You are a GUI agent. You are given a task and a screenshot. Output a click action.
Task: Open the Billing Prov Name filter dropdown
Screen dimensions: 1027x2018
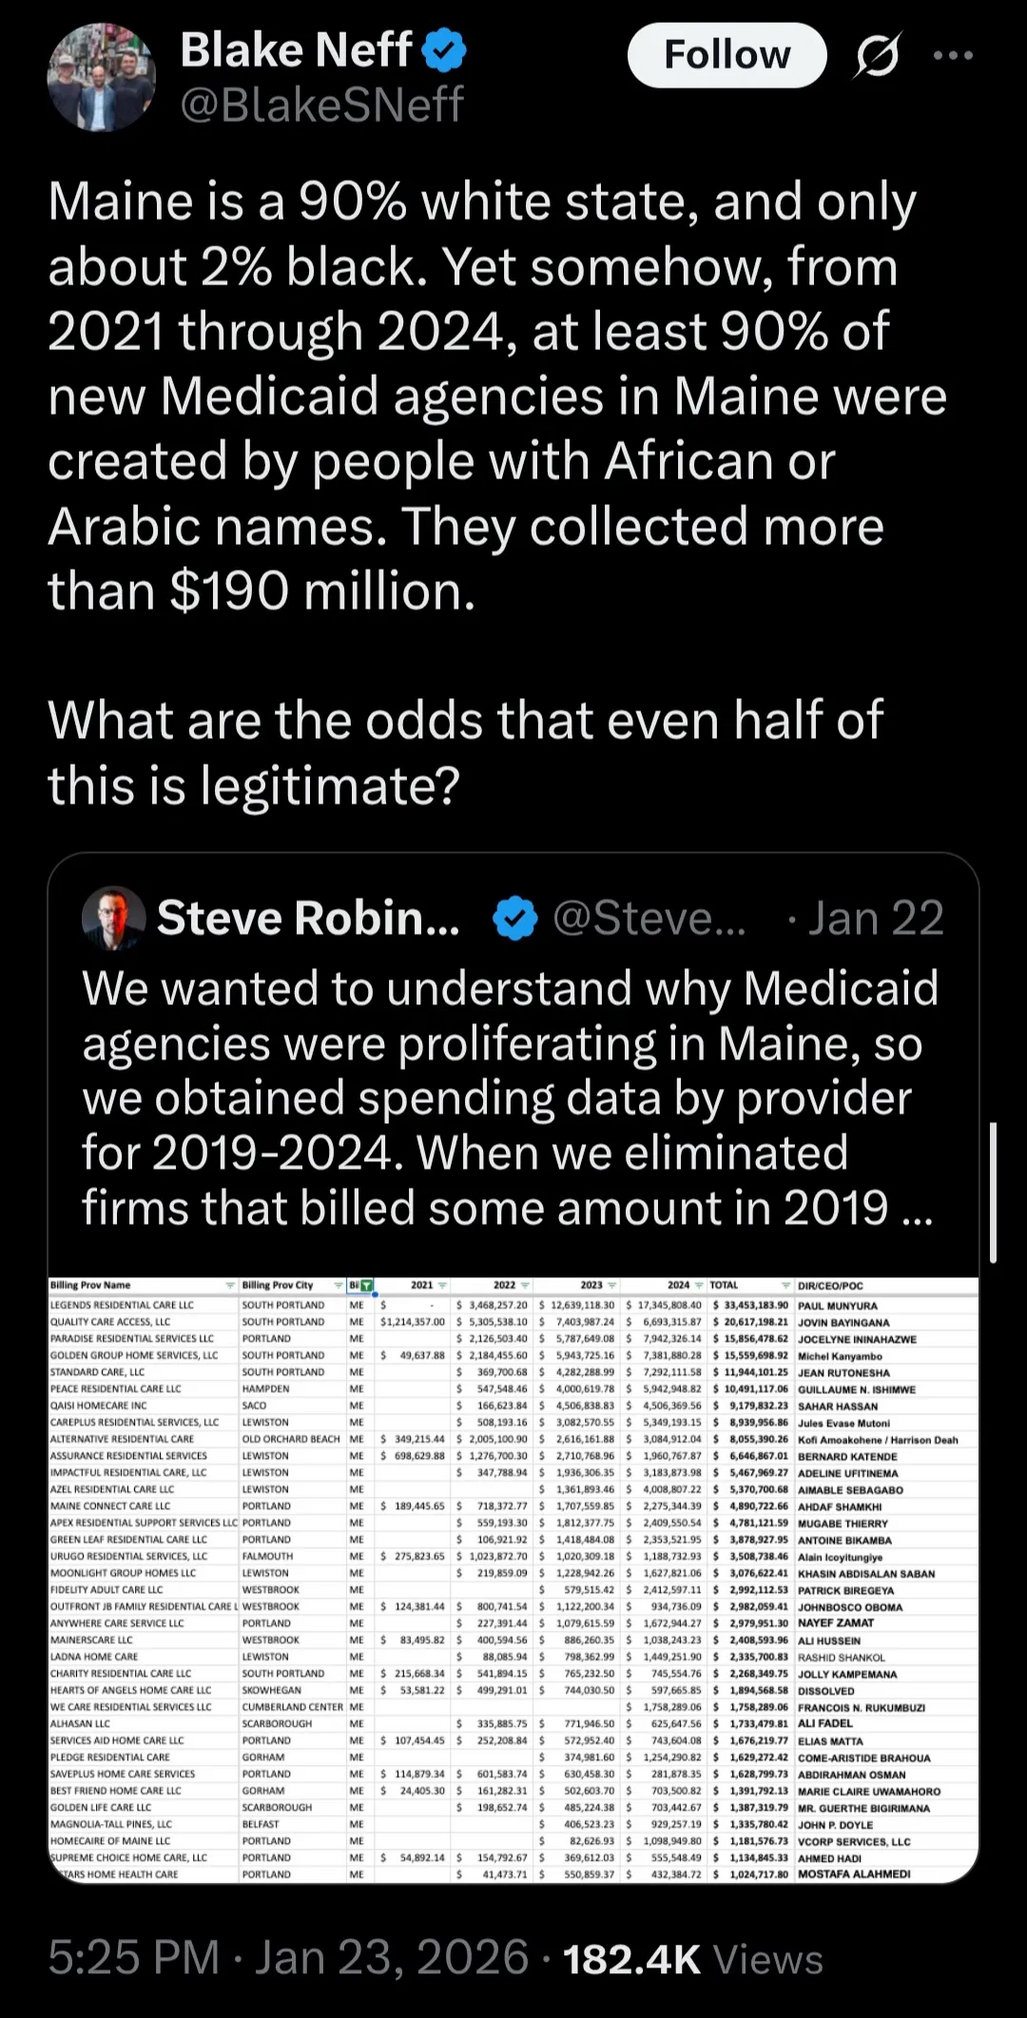[x=230, y=1286]
